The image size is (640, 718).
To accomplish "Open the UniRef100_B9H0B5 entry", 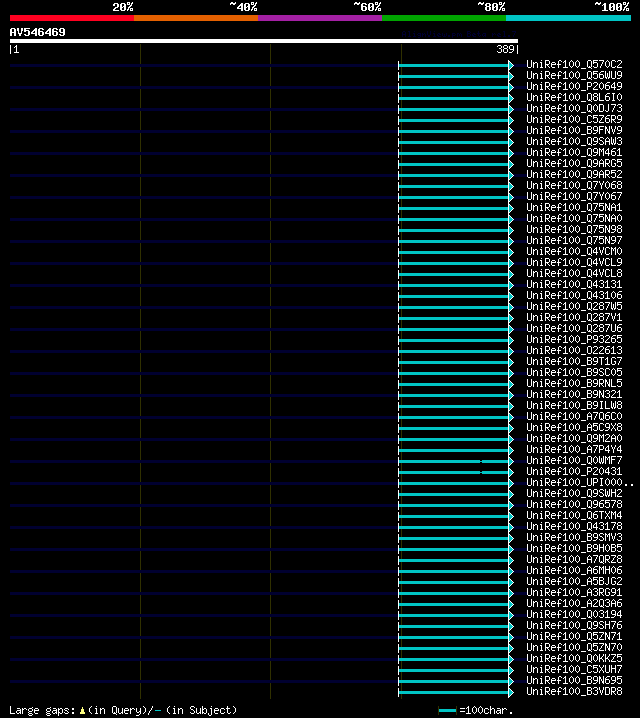I will tap(574, 548).
